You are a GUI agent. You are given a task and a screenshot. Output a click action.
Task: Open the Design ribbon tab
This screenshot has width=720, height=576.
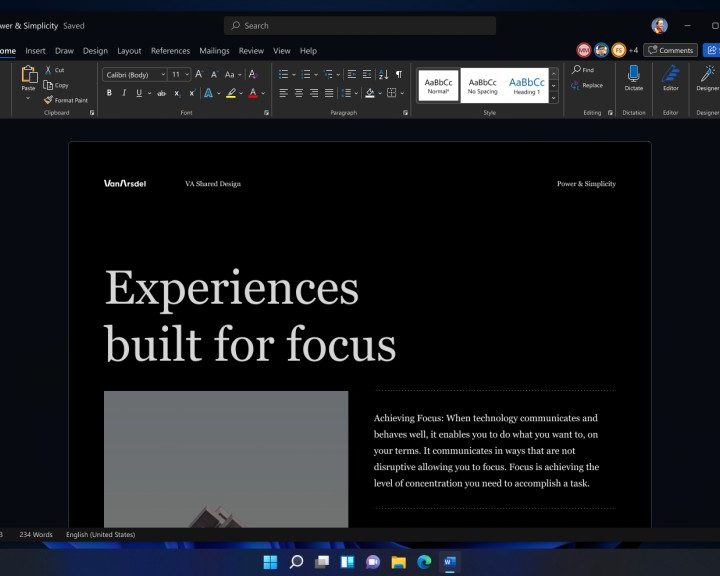click(95, 51)
